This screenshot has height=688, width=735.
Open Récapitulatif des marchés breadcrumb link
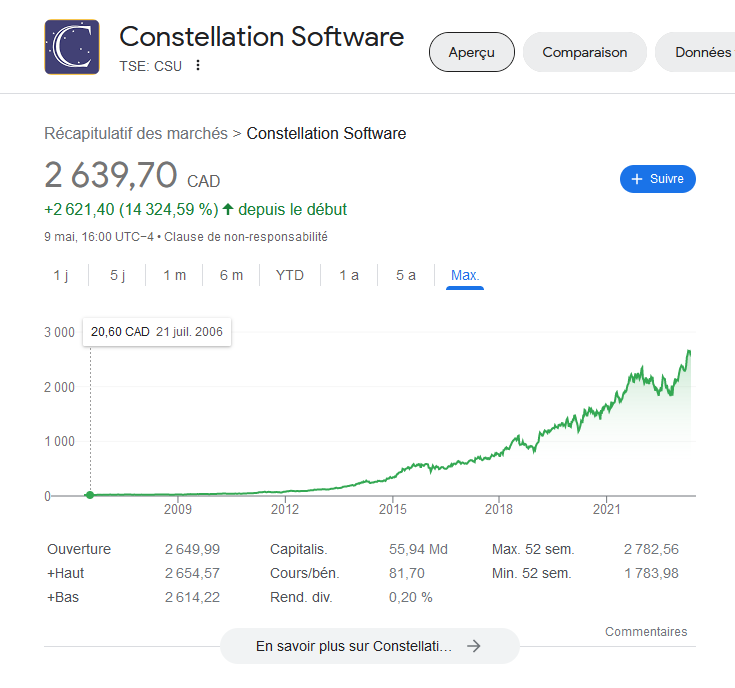click(136, 133)
